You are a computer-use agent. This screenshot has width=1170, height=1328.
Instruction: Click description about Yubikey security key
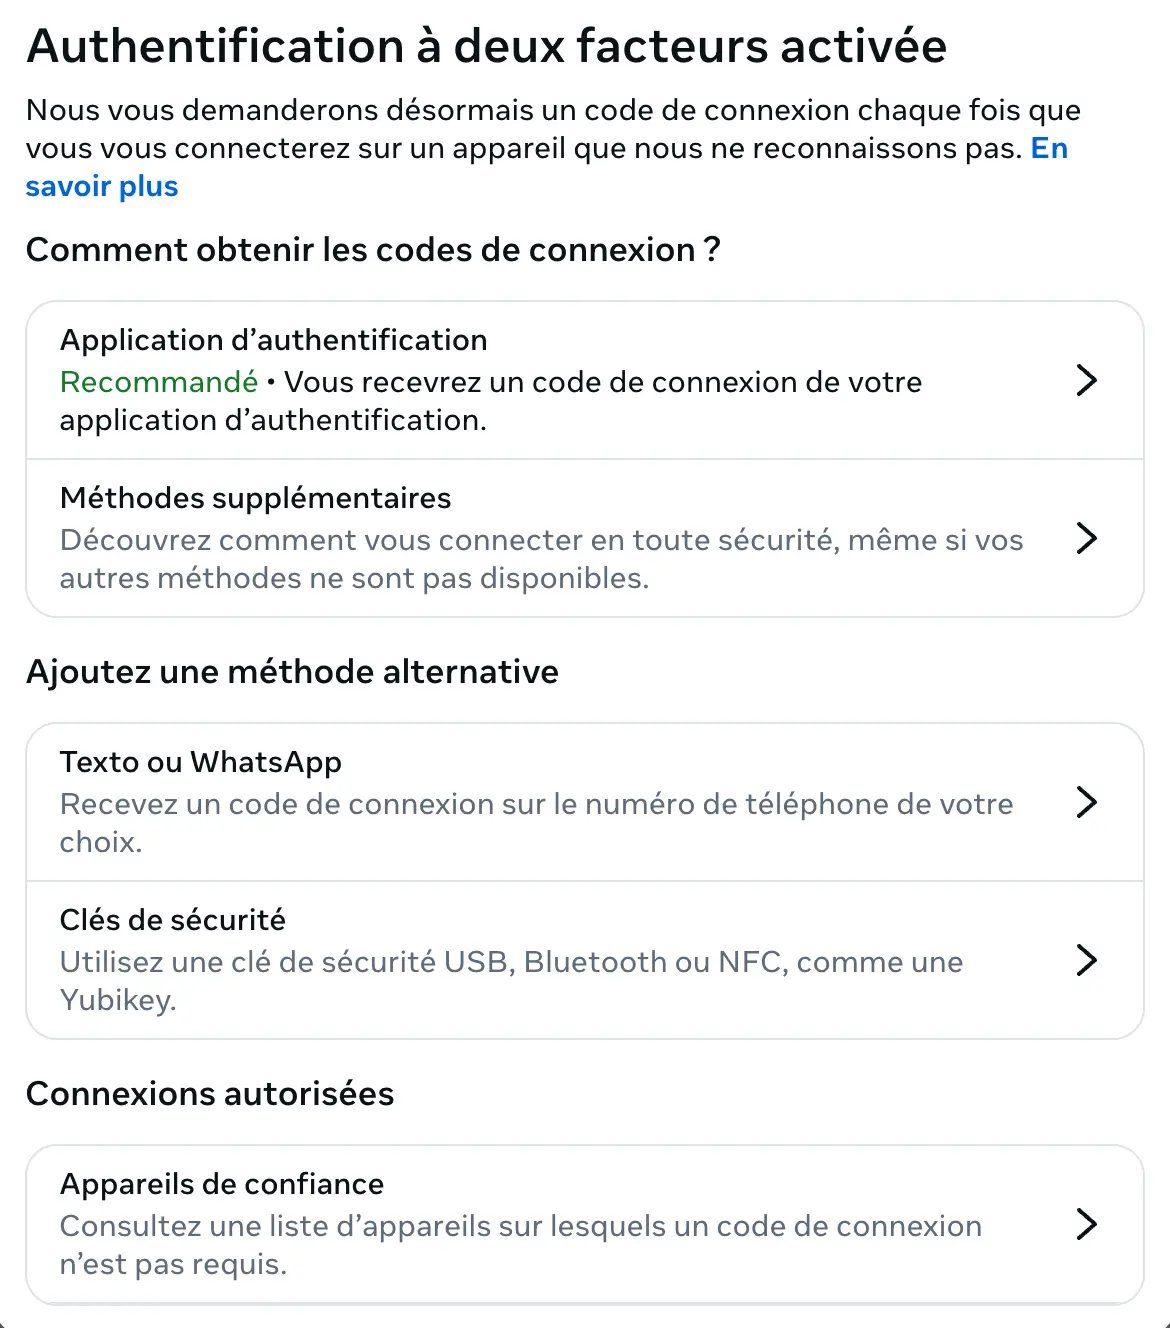[511, 980]
